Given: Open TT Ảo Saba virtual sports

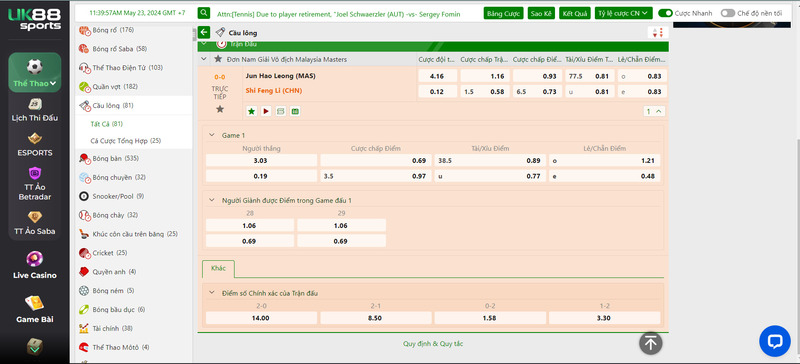Looking at the screenshot, I should coord(35,224).
